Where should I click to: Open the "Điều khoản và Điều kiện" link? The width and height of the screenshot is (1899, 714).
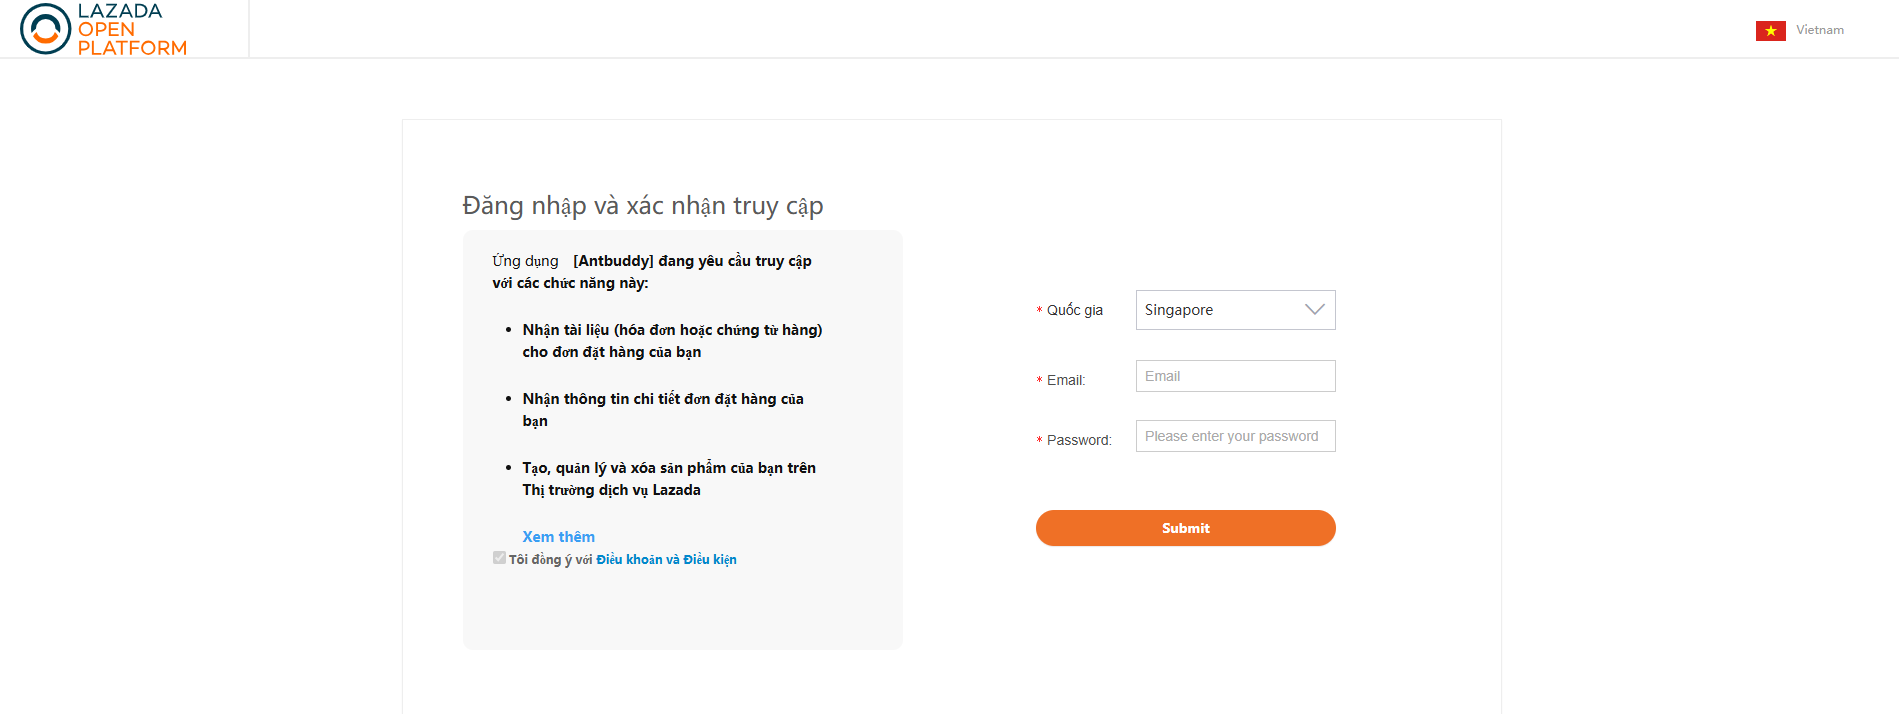coord(666,560)
